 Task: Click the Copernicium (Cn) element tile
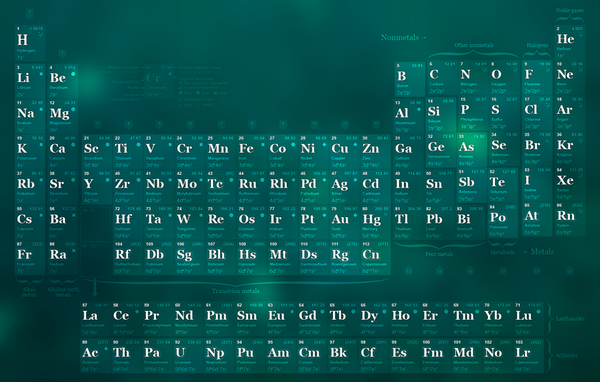click(375, 258)
